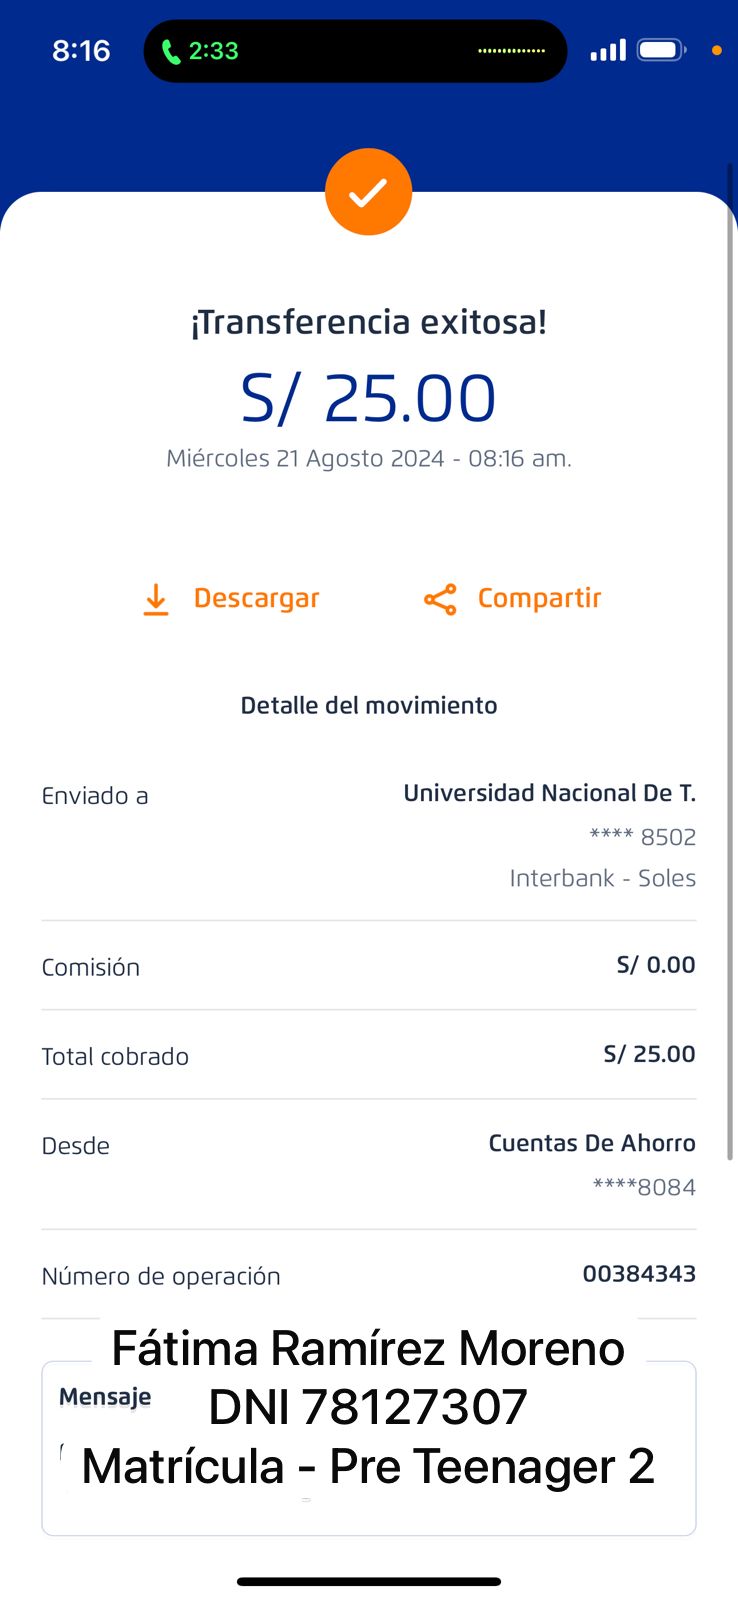Viewport: 738px width, 1600px height.
Task: Tap the Detalle del movimiento heading
Action: pyautogui.click(x=368, y=705)
